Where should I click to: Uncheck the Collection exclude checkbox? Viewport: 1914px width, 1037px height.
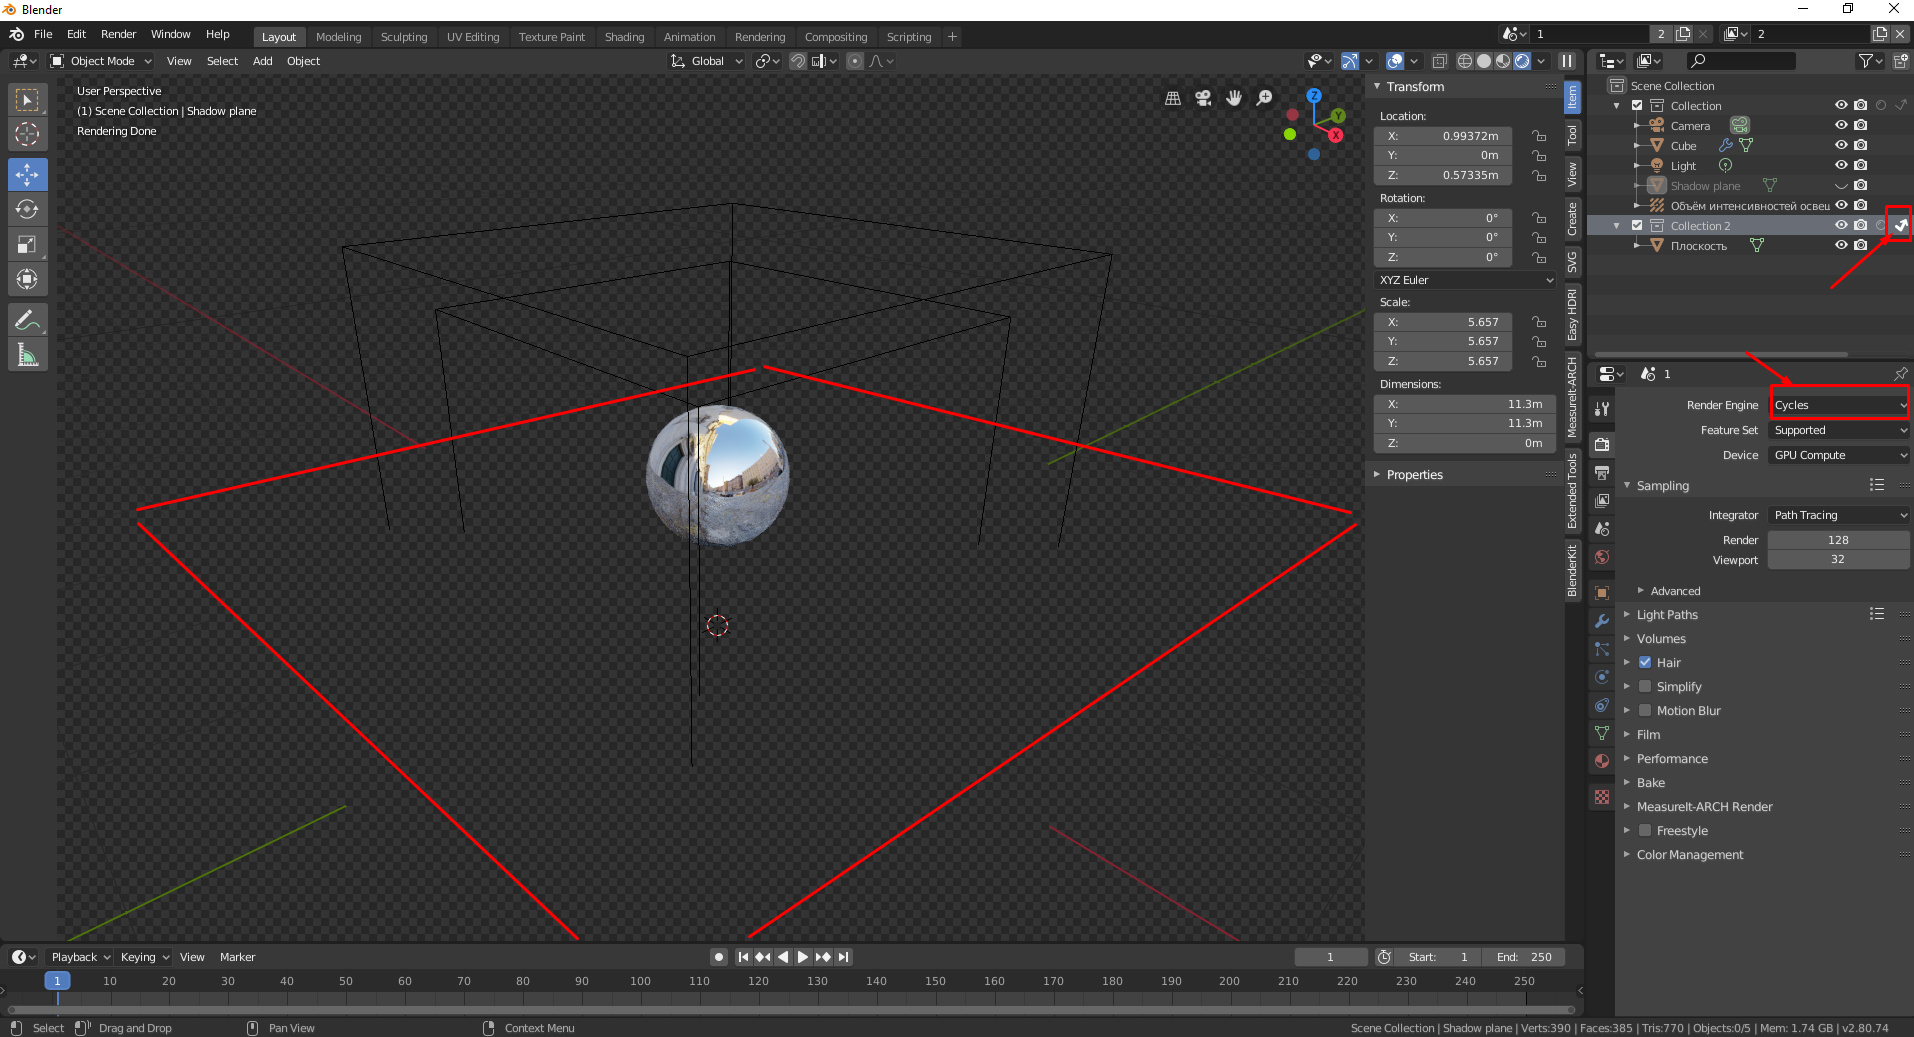1637,106
